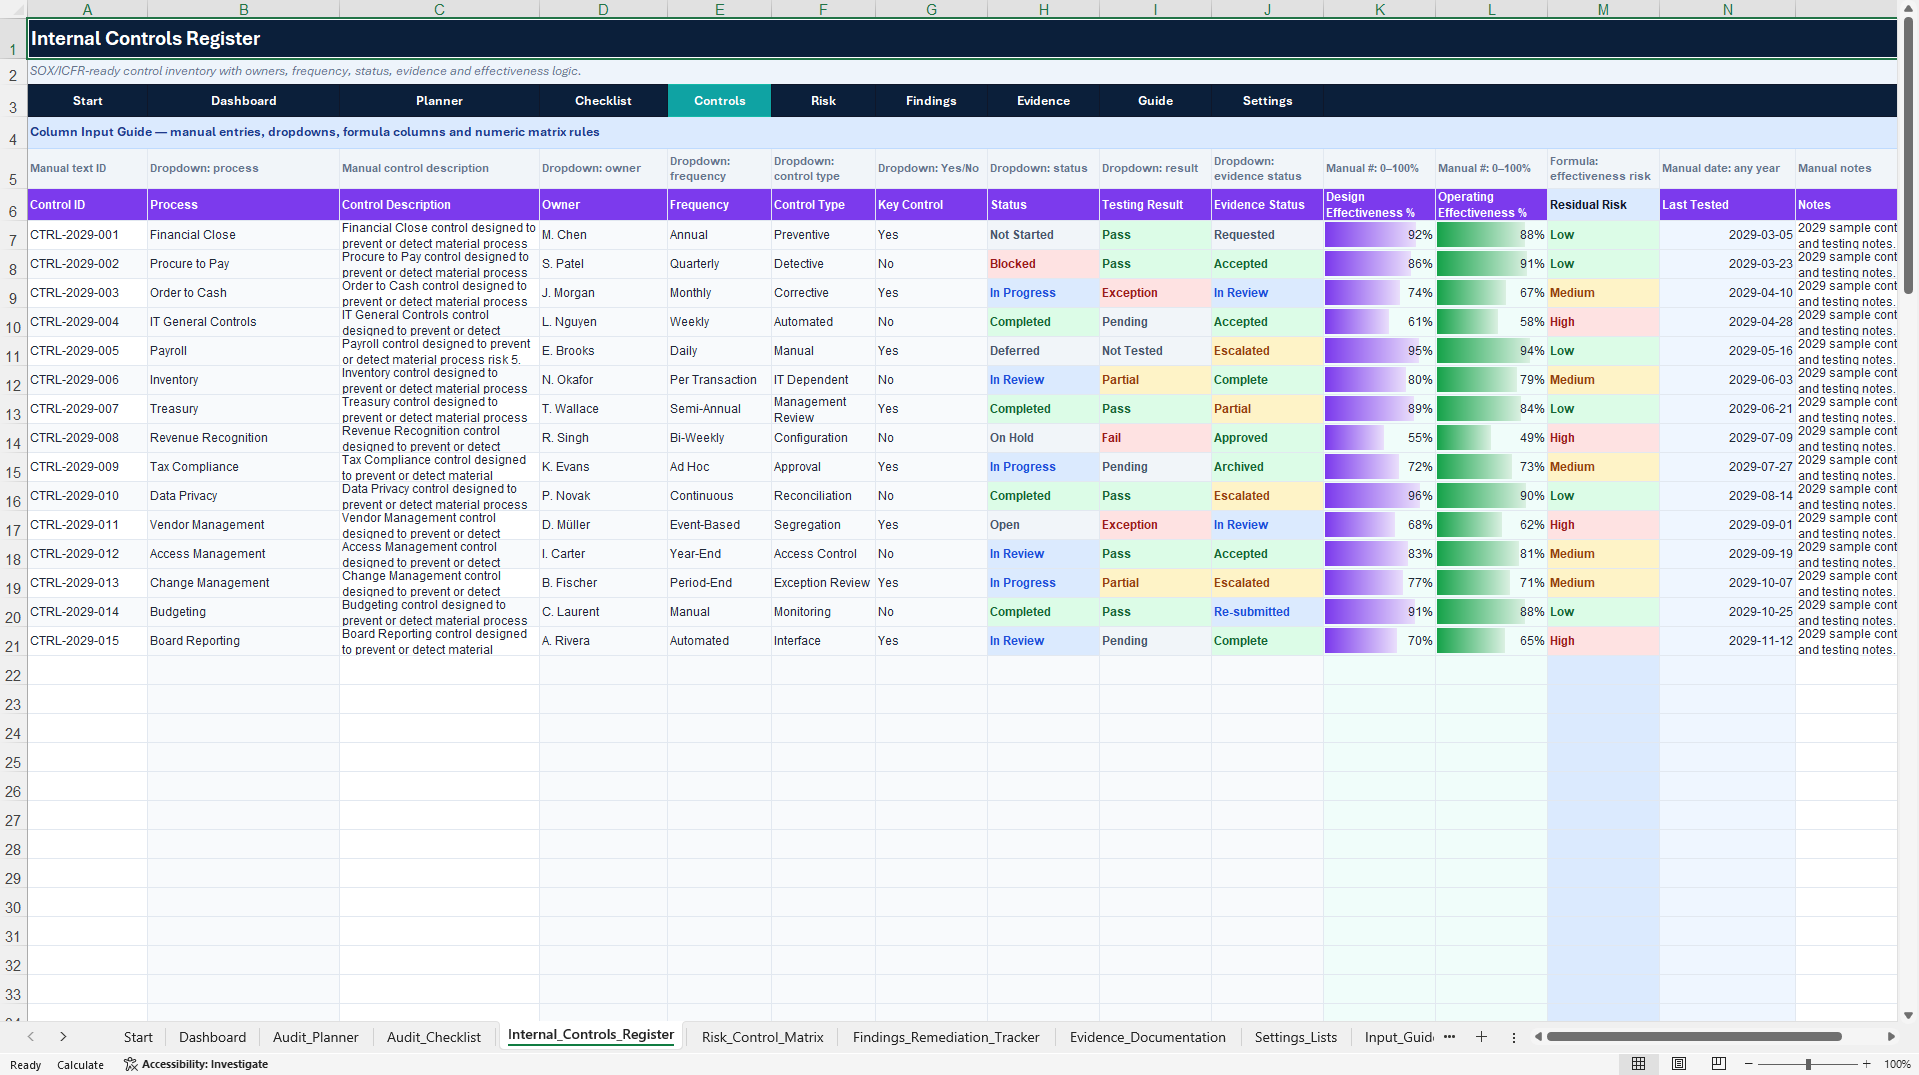Click the Residual Risk column header
Image resolution: width=1919 pixels, height=1075 pixels.
pos(1603,204)
